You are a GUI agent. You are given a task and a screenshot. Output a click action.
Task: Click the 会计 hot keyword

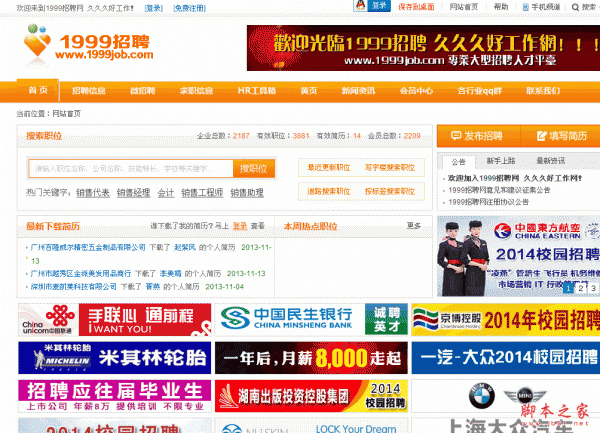166,193
